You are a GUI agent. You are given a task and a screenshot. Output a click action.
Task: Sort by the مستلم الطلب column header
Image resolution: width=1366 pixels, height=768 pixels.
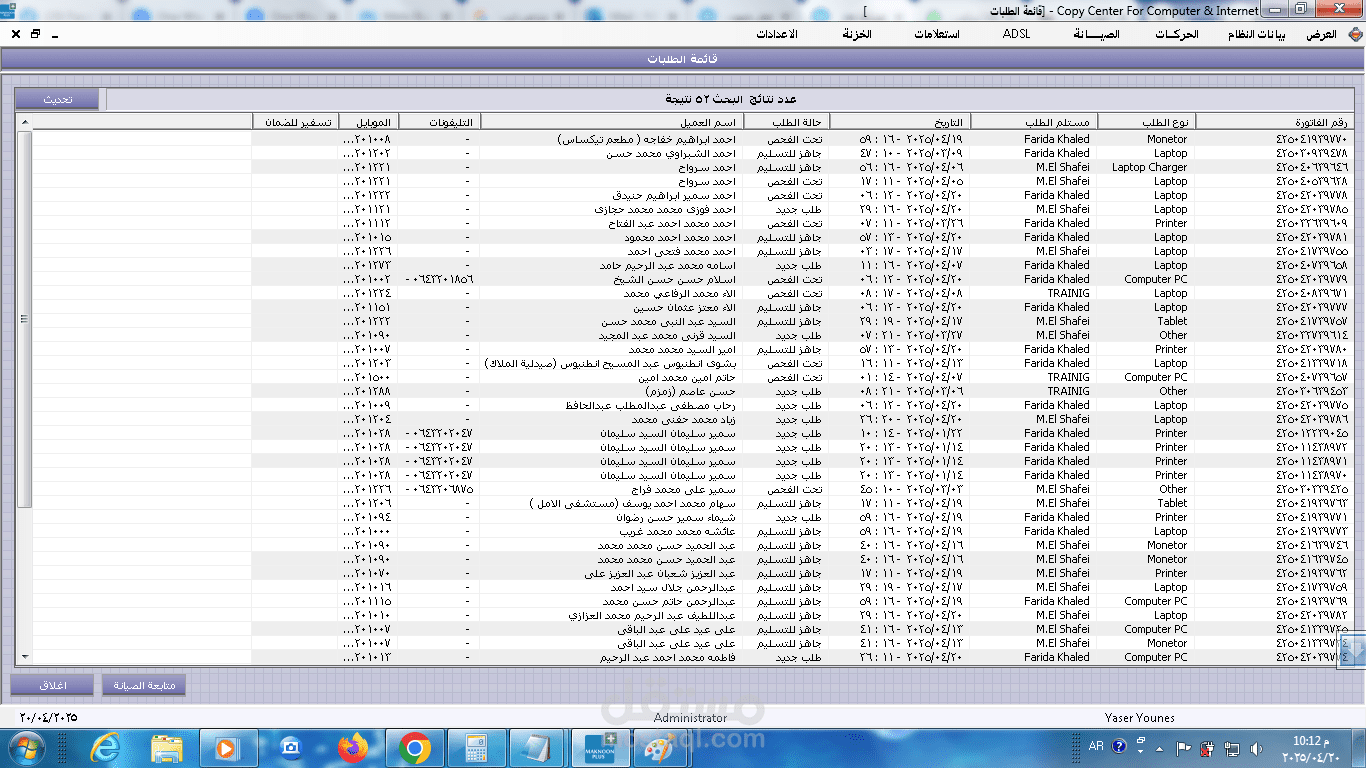pyautogui.click(x=1034, y=122)
